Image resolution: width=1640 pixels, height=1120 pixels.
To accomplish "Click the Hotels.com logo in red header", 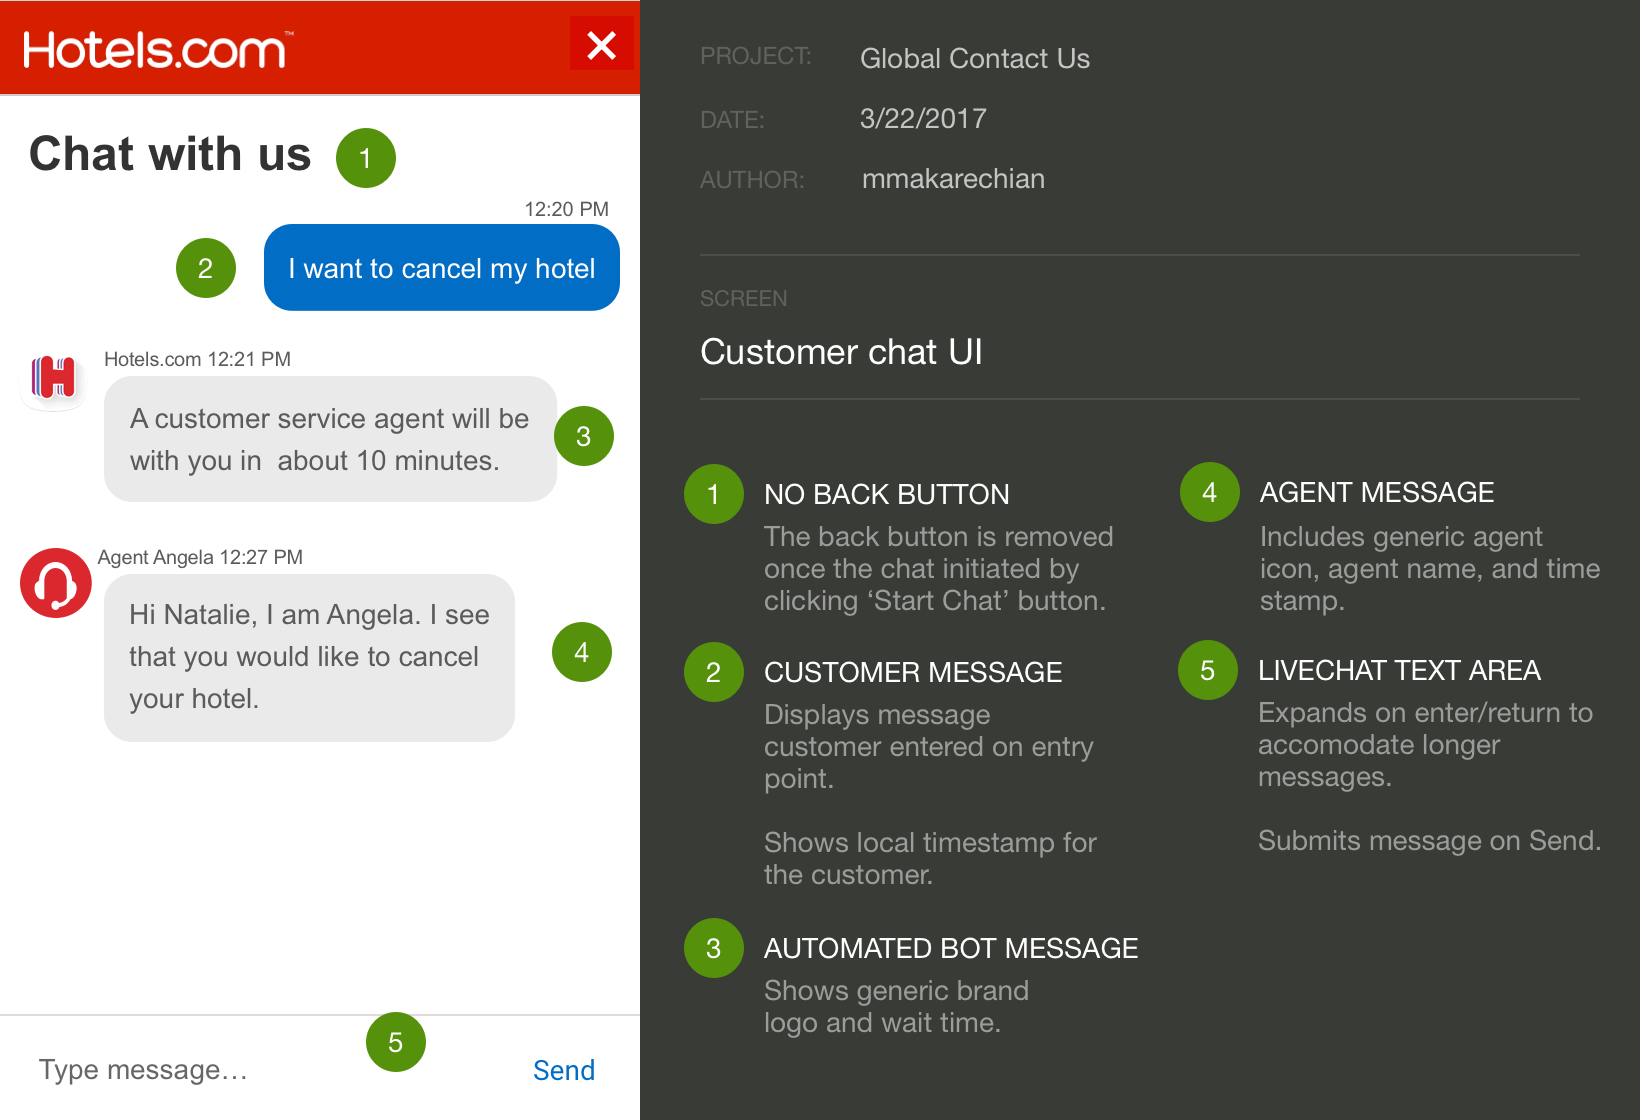I will pyautogui.click(x=157, y=49).
